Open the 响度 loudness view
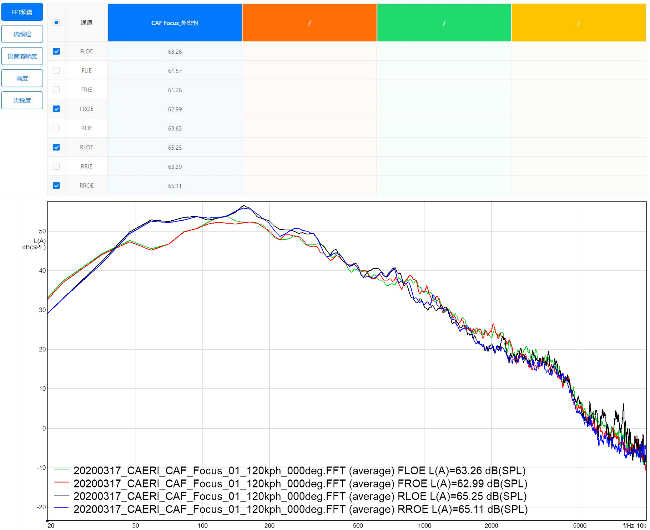650x530 pixels. pyautogui.click(x=22, y=78)
